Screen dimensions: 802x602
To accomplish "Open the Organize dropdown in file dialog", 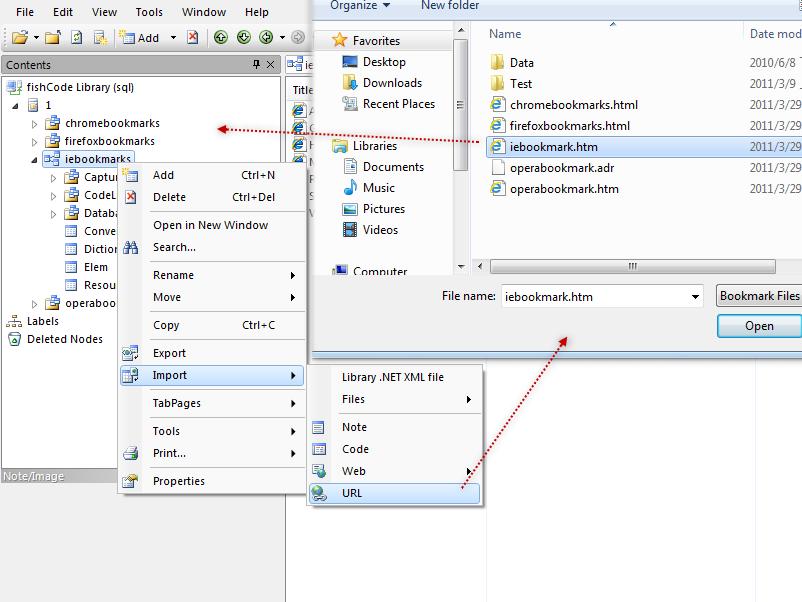I will [x=360, y=6].
